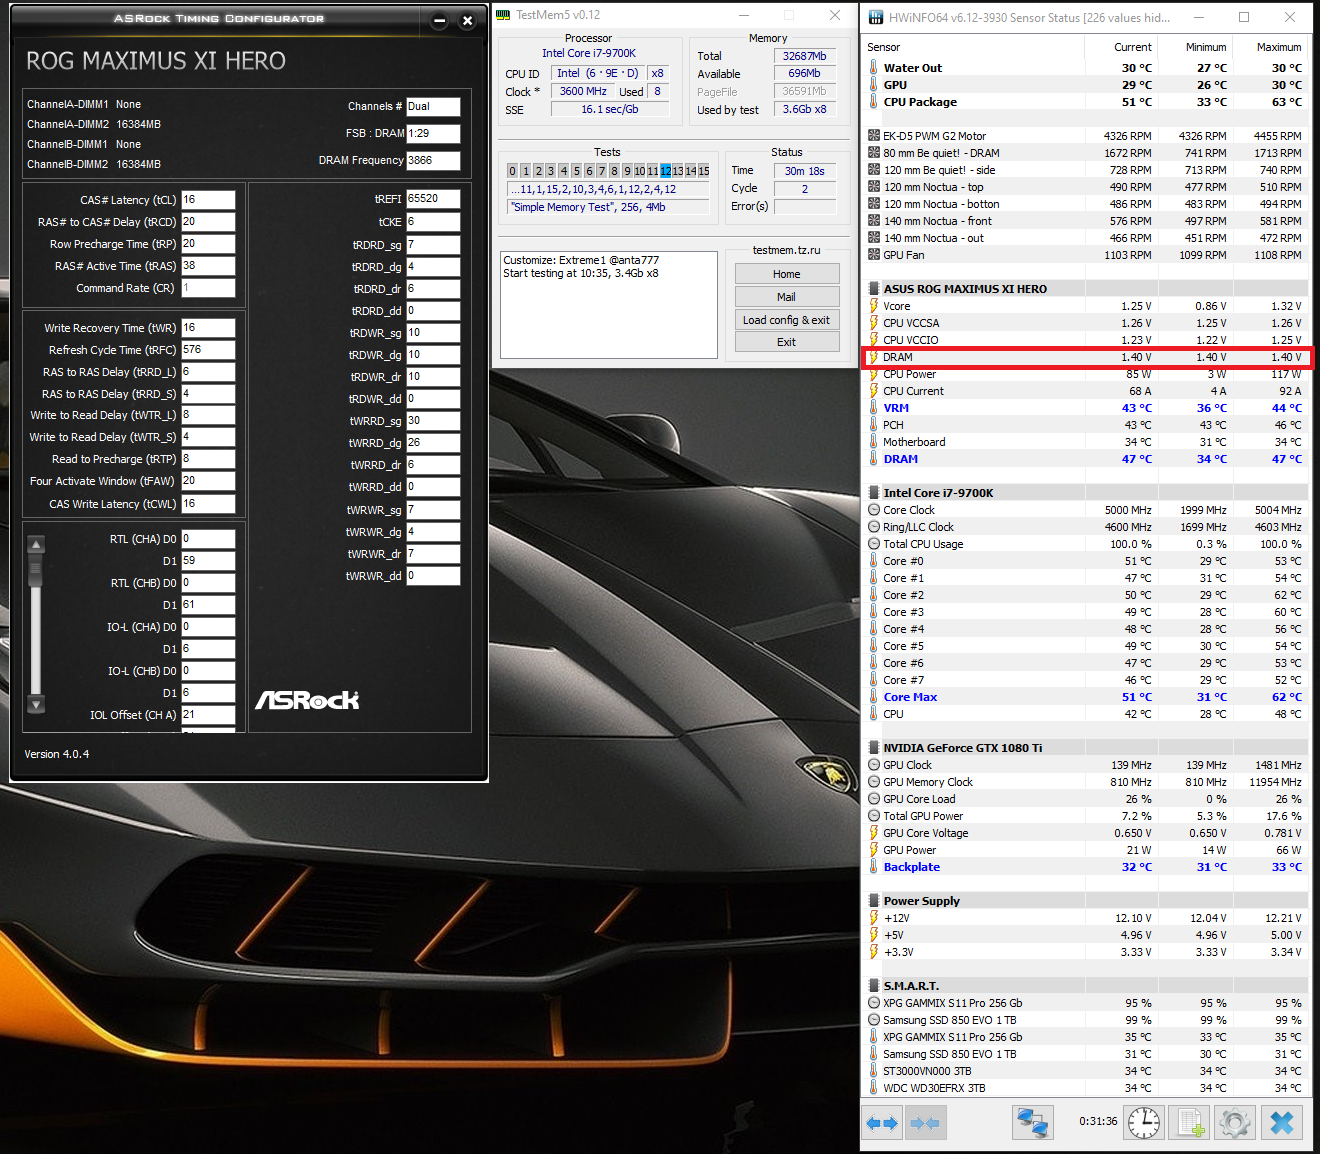Click the tWRRD_sg value field

tap(433, 421)
